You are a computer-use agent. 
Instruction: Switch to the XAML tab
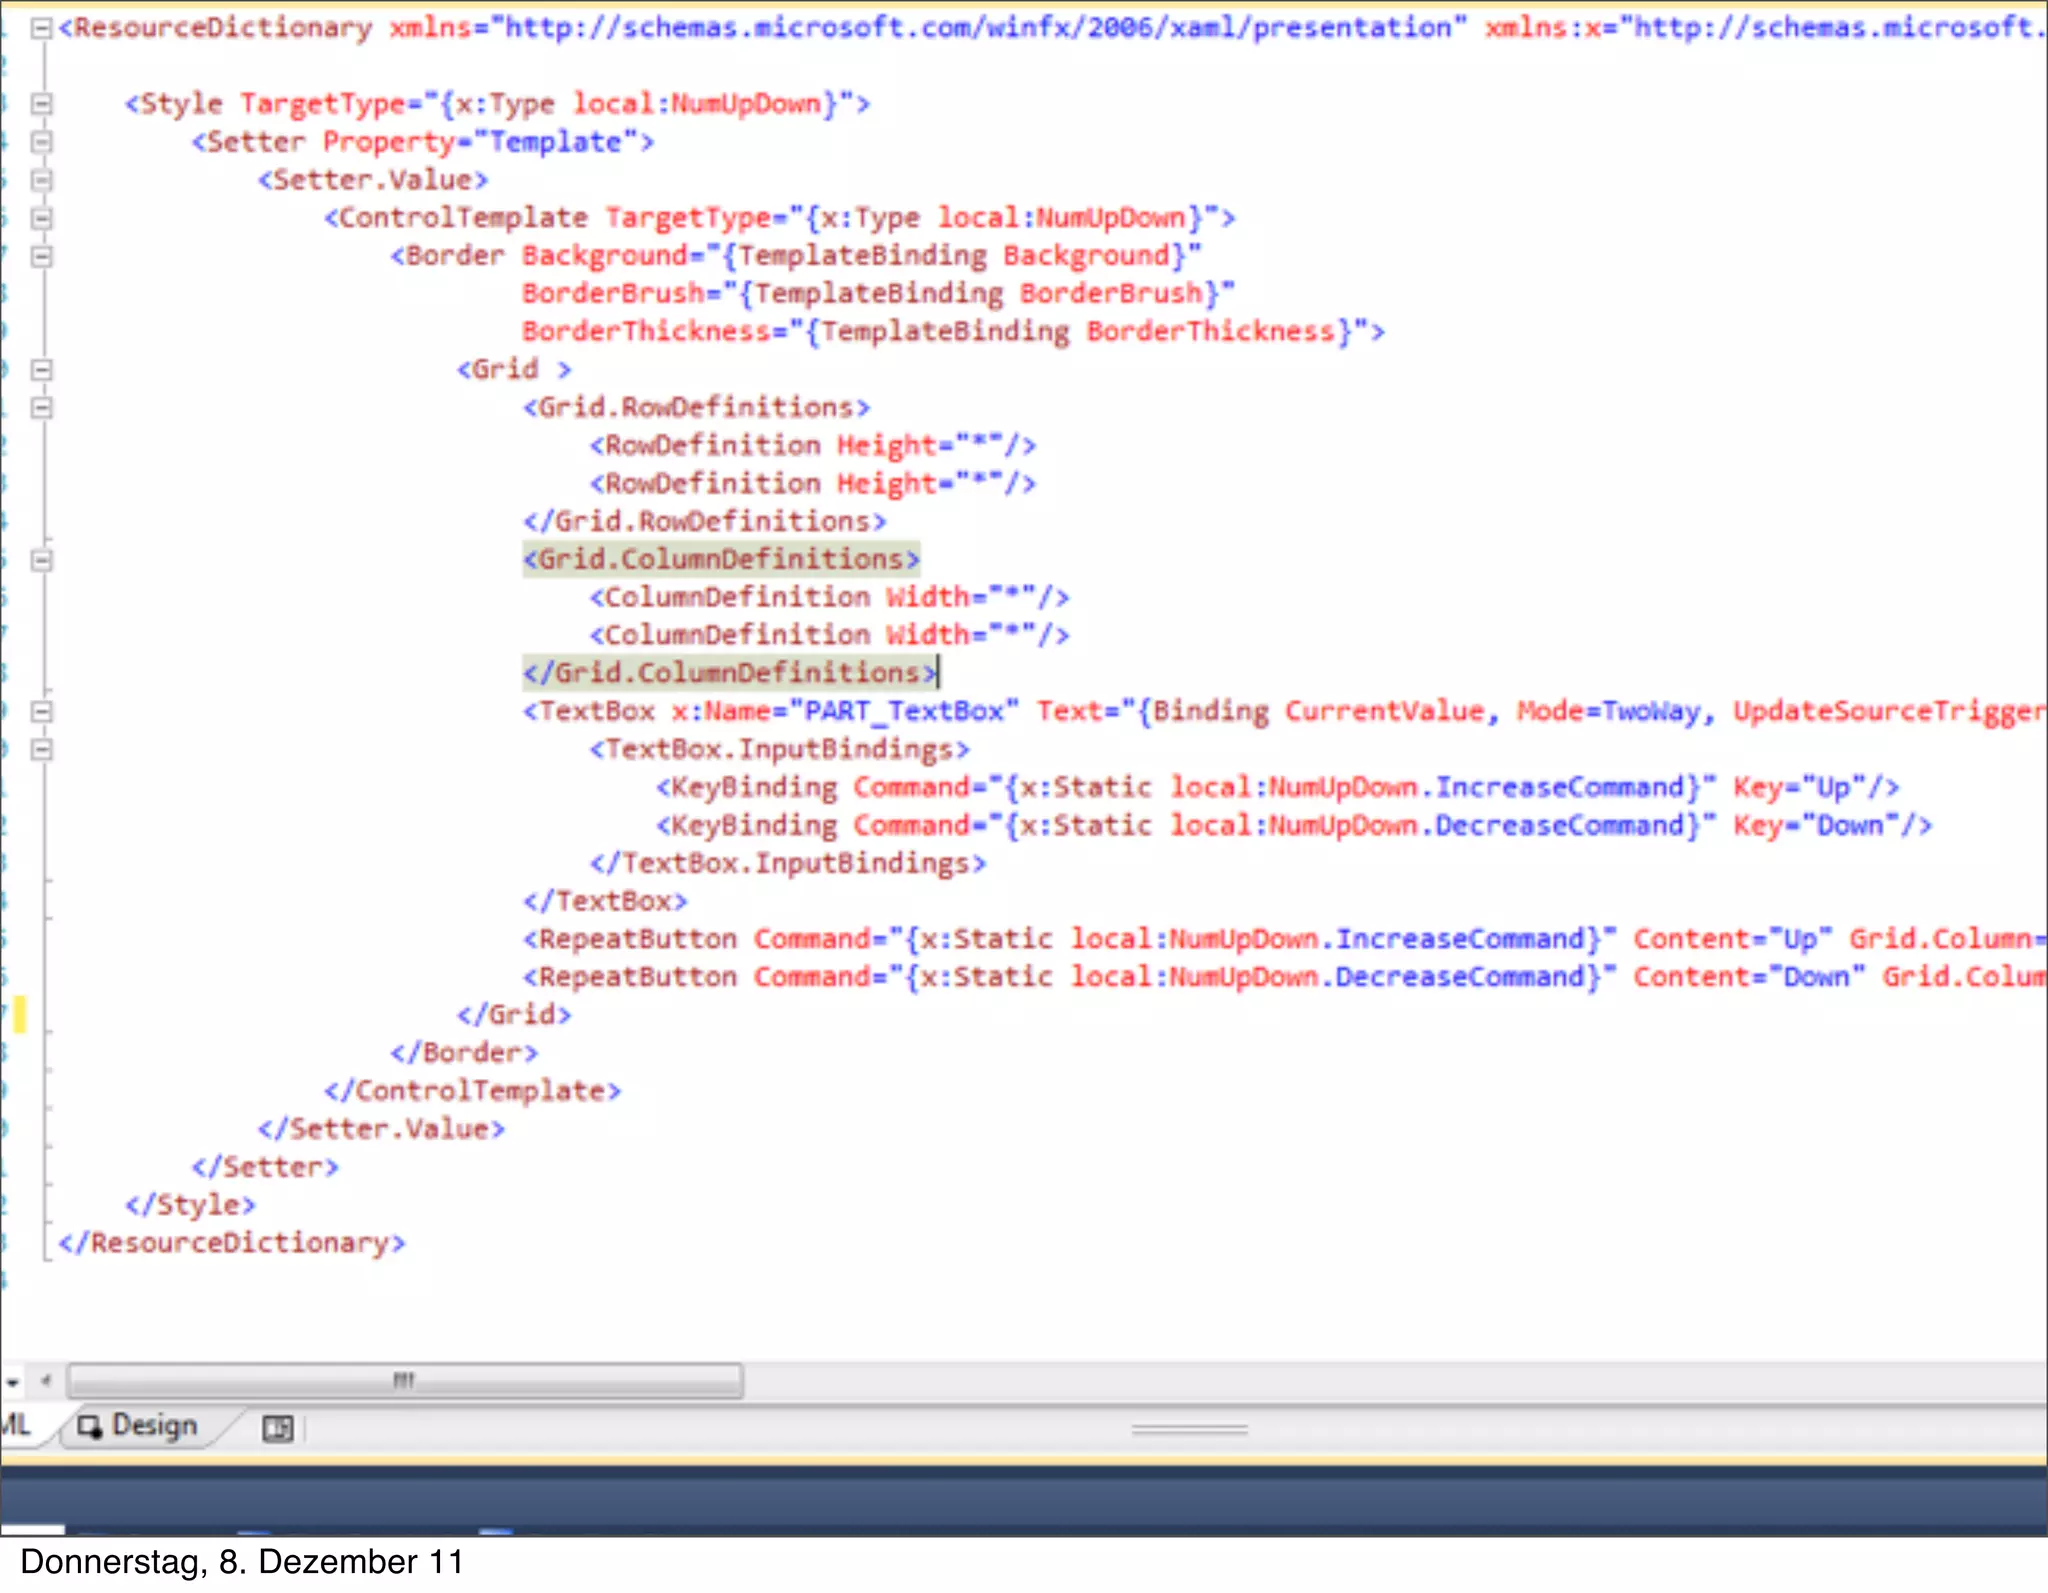(16, 1425)
